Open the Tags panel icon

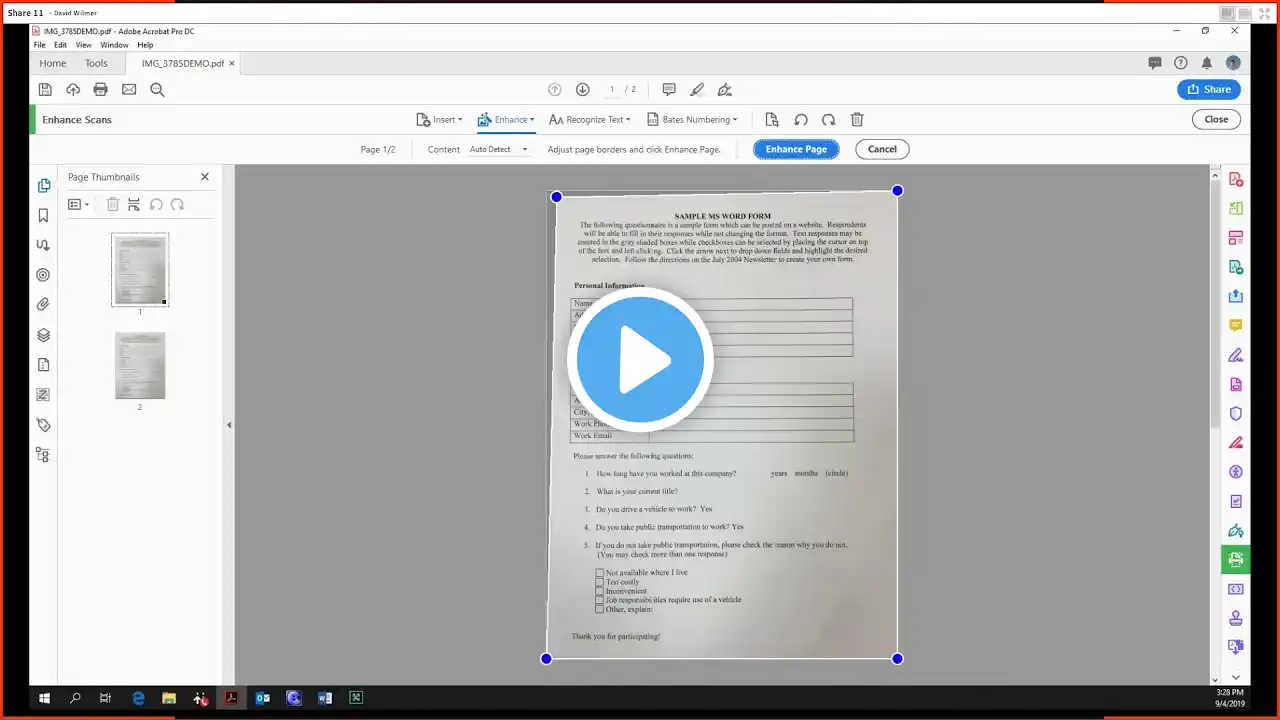(43, 425)
